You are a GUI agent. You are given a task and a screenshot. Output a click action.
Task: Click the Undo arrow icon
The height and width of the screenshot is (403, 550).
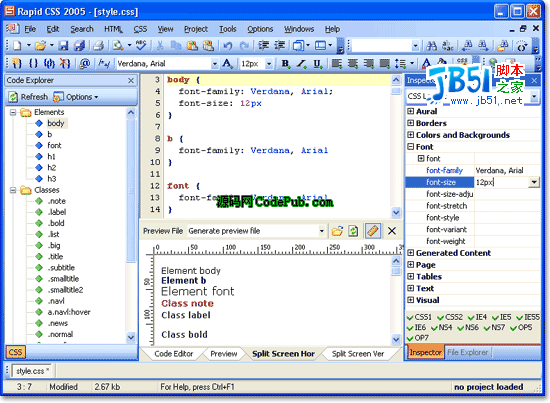(x=228, y=46)
